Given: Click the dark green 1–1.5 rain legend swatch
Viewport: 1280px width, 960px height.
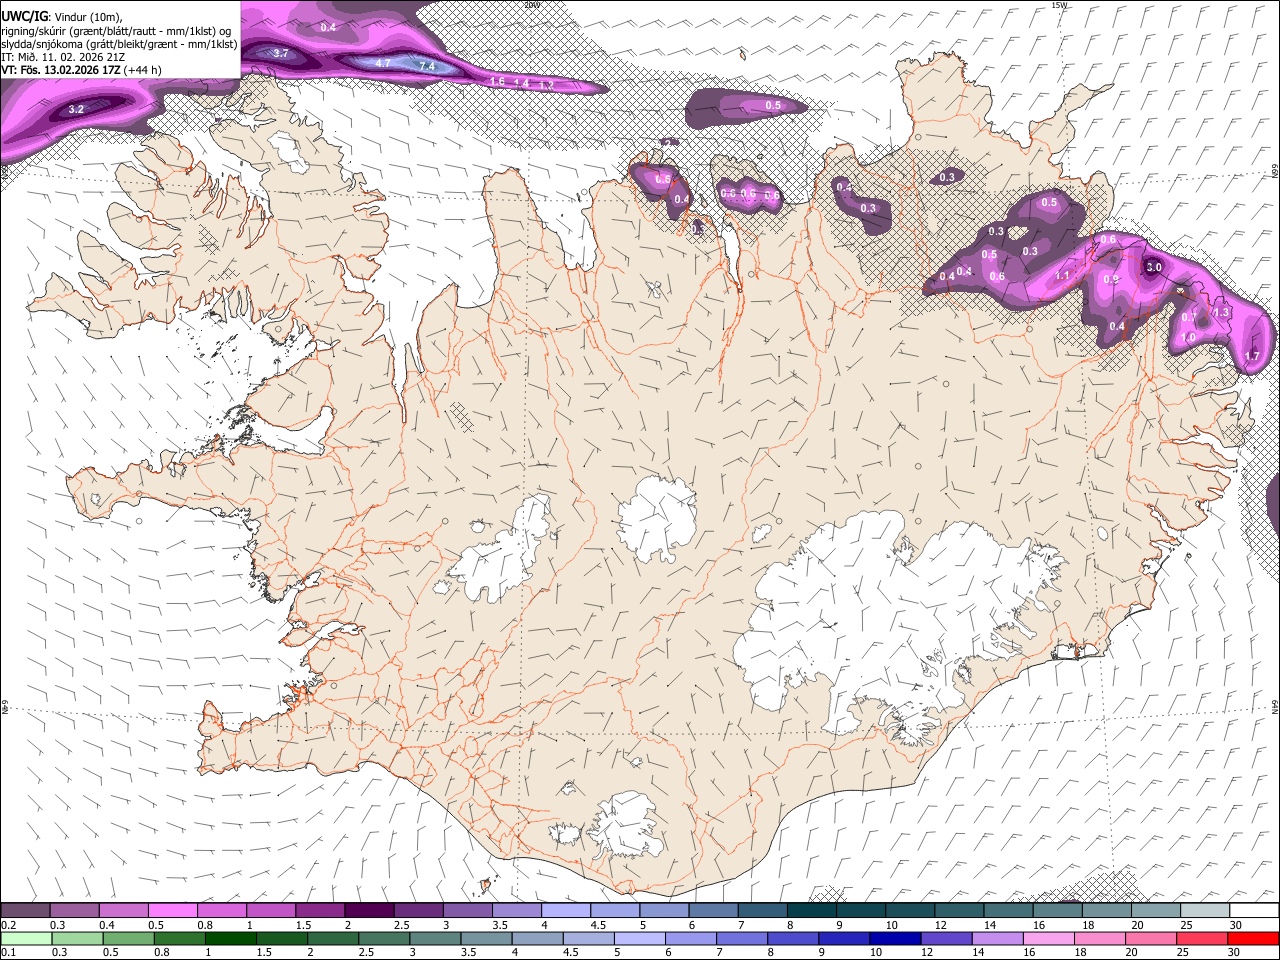Looking at the screenshot, I should click(x=230, y=938).
